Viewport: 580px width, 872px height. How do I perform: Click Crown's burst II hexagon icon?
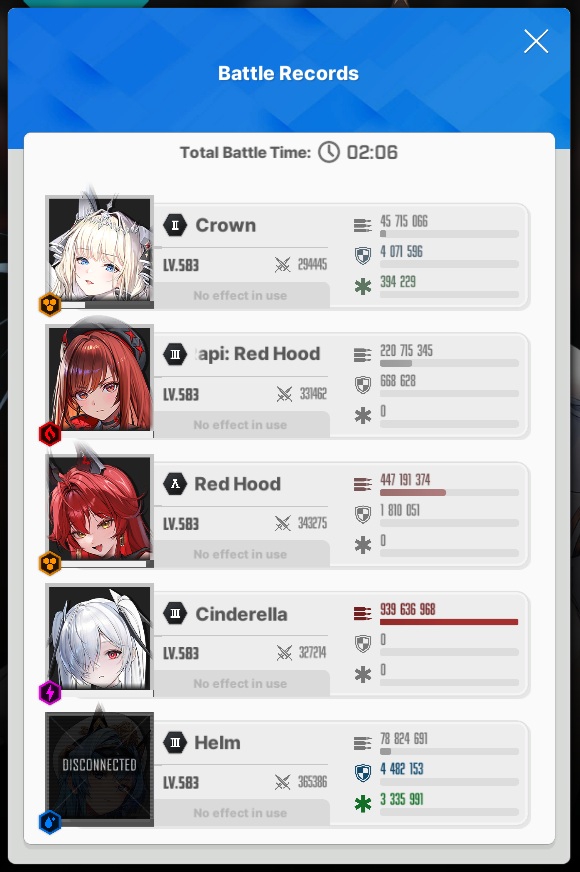click(x=175, y=225)
